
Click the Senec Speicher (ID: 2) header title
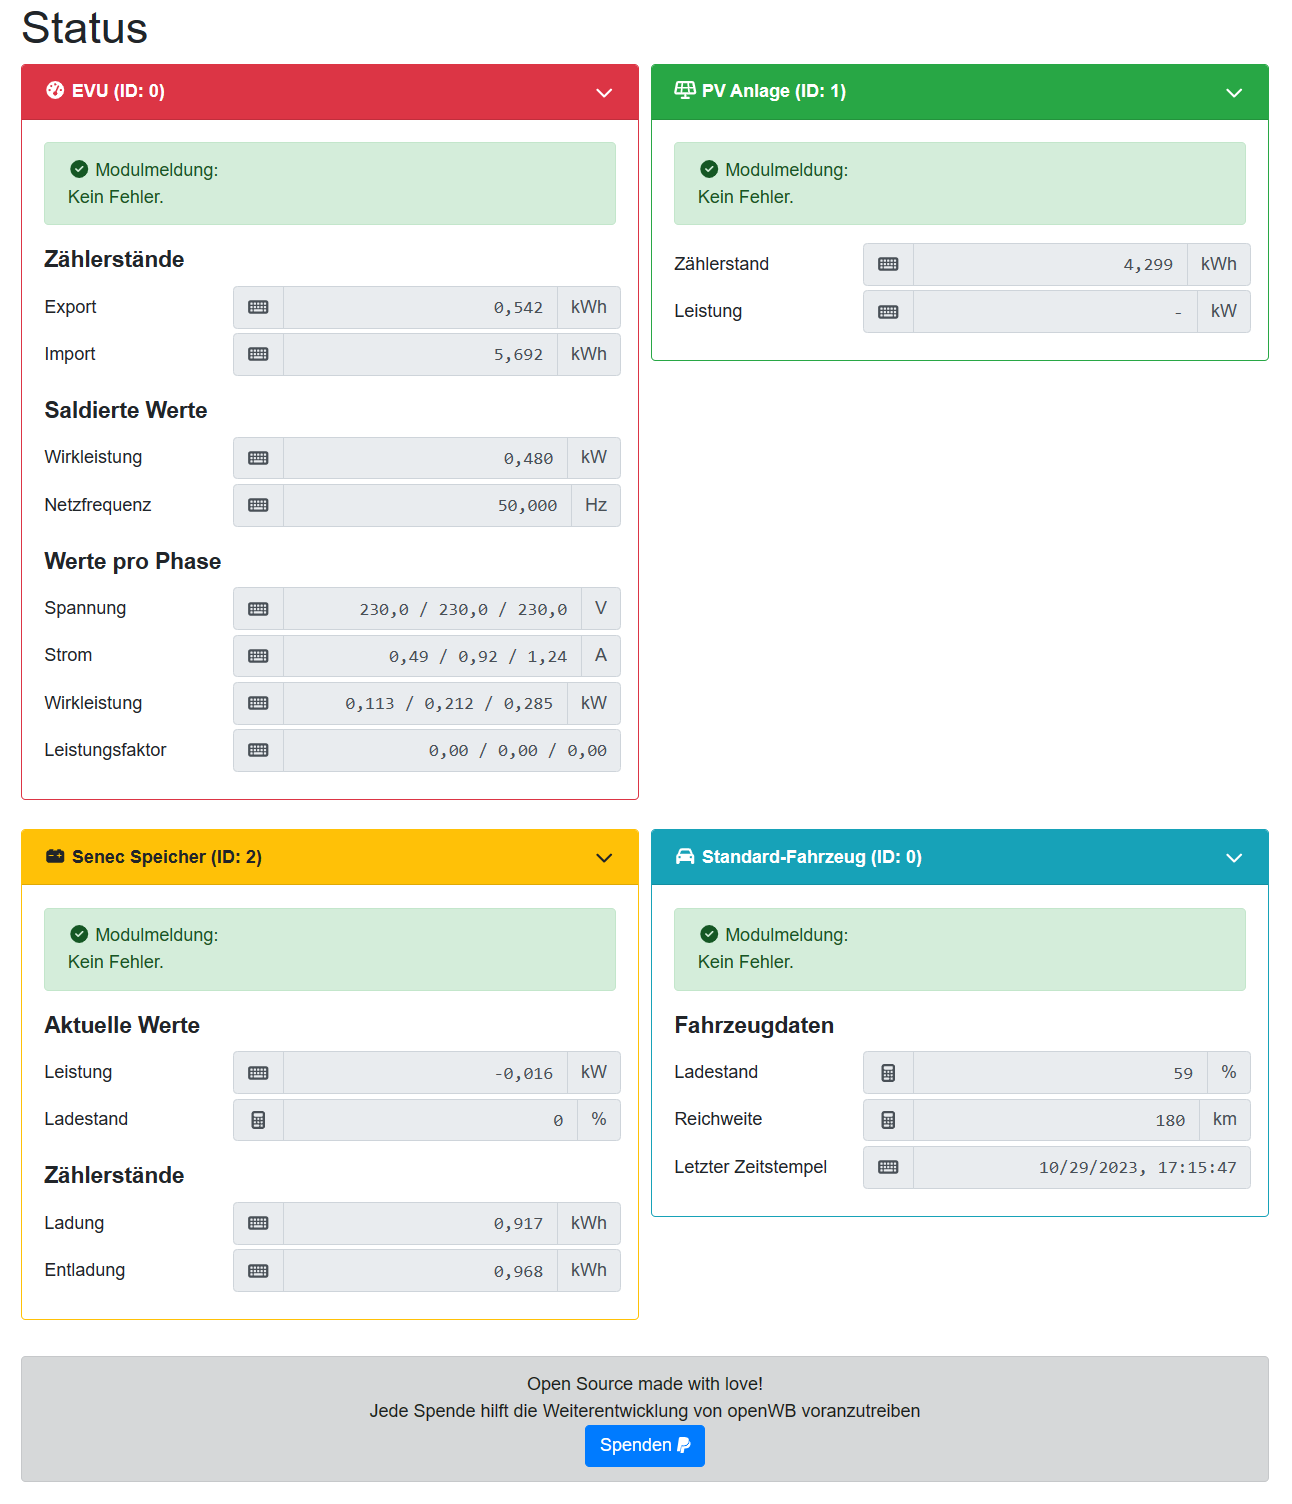[167, 857]
